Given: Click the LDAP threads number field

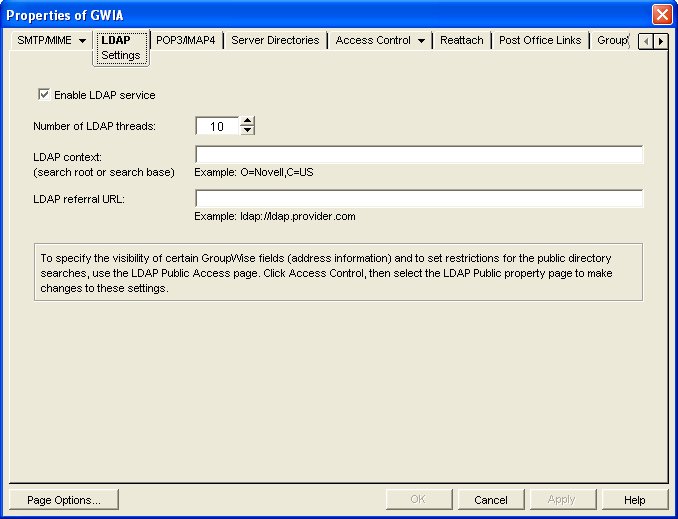Looking at the screenshot, I should (x=217, y=126).
